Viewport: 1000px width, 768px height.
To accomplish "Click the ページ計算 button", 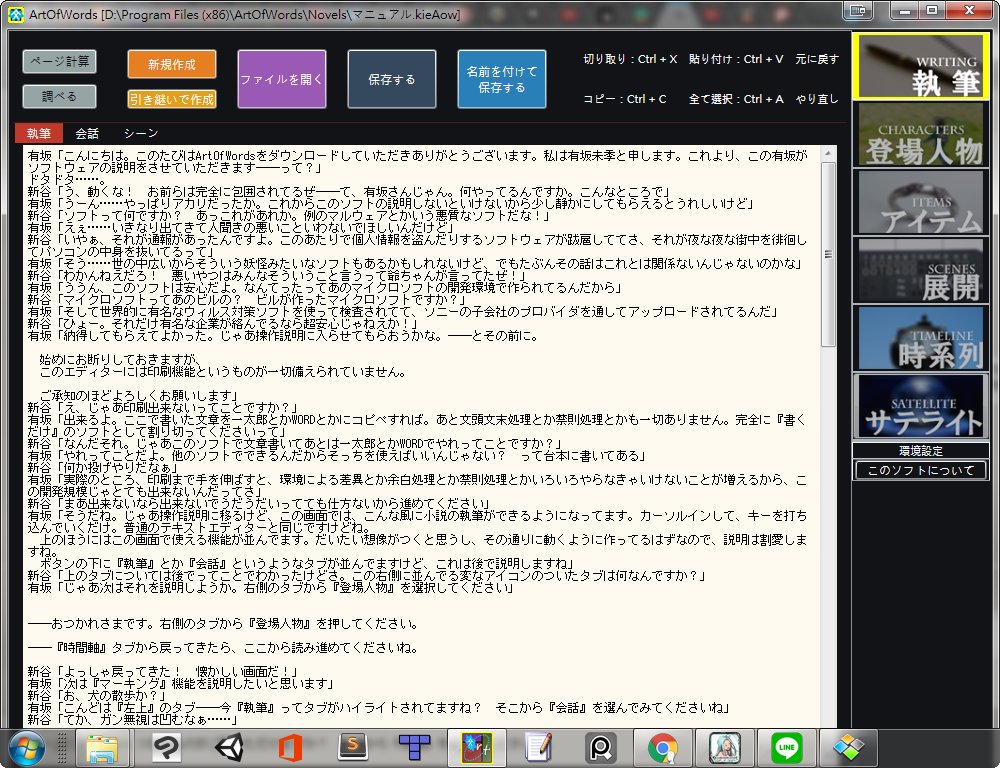I will [x=59, y=62].
